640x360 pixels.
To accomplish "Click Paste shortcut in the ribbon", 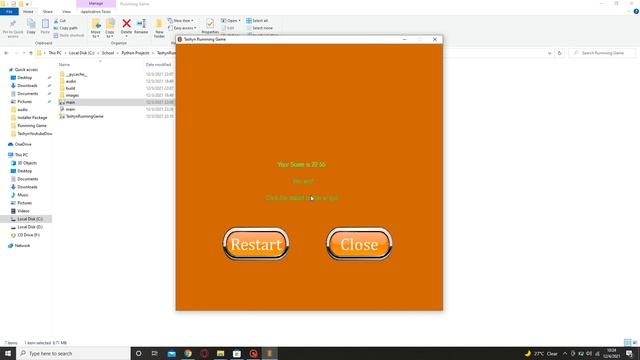I will 69,36.
